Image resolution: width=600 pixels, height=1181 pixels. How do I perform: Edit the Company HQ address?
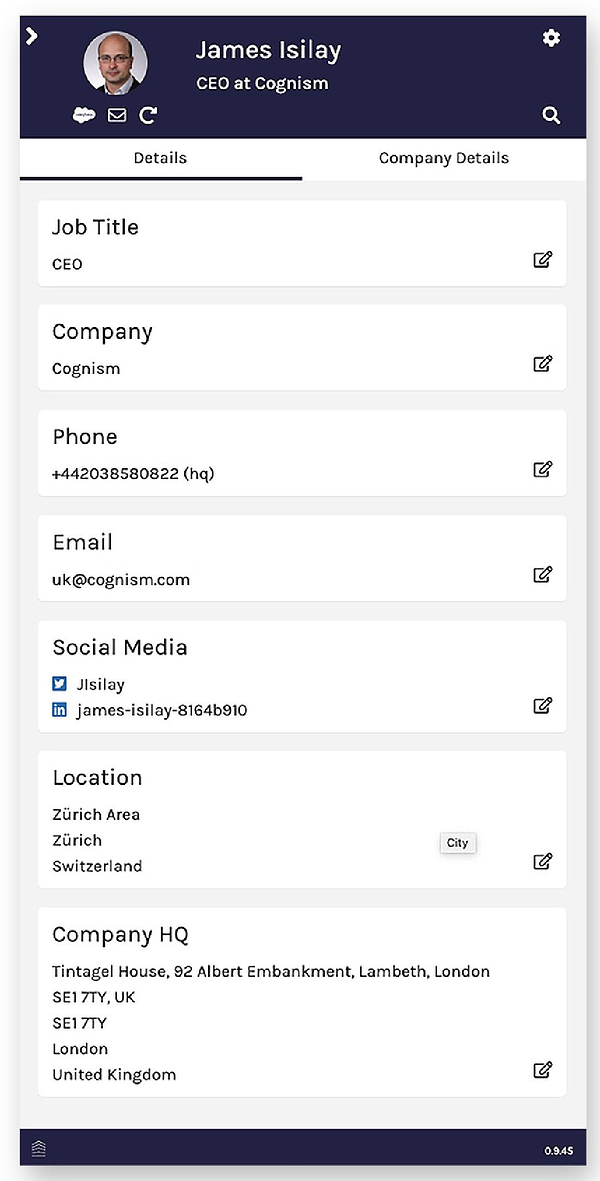543,1070
